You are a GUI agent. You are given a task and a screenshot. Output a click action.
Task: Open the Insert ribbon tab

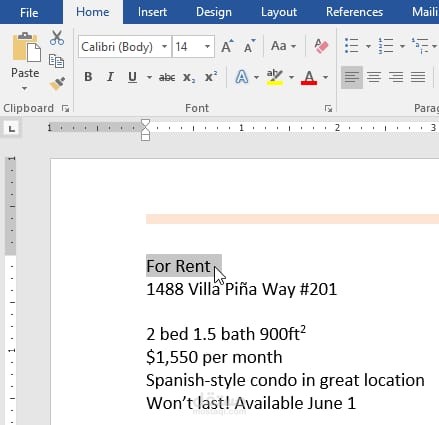(152, 12)
